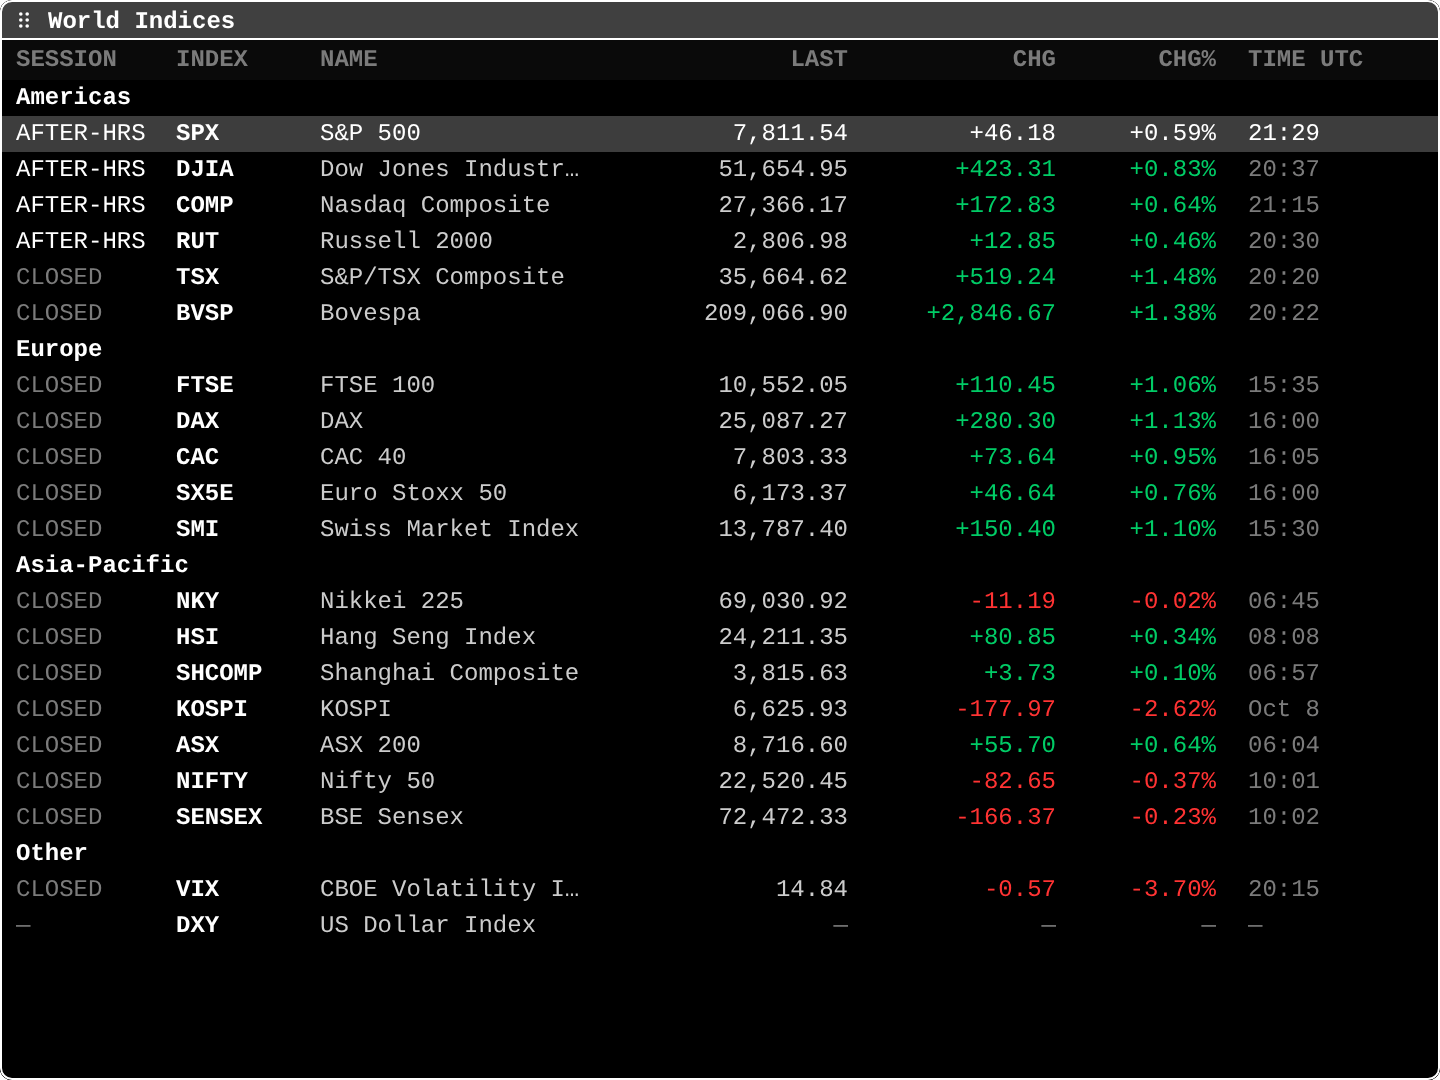The height and width of the screenshot is (1080, 1440).
Task: Sort by the SESSION column header
Action: point(66,59)
